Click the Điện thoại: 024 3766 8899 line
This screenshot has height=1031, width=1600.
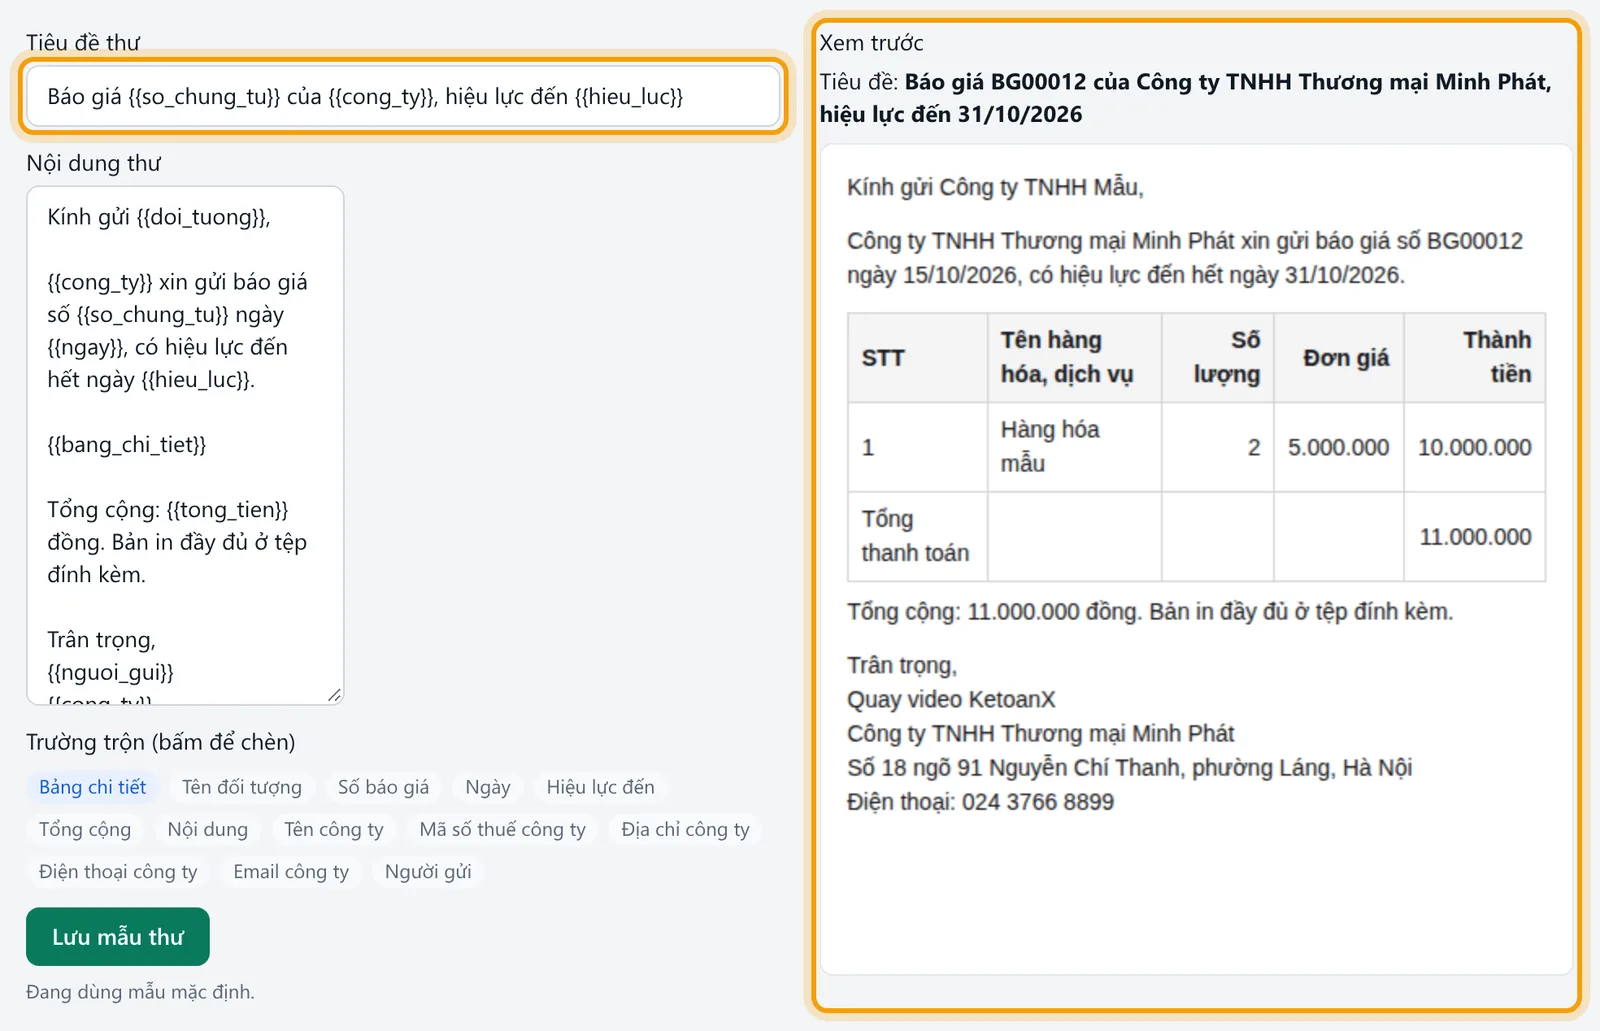coord(980,801)
